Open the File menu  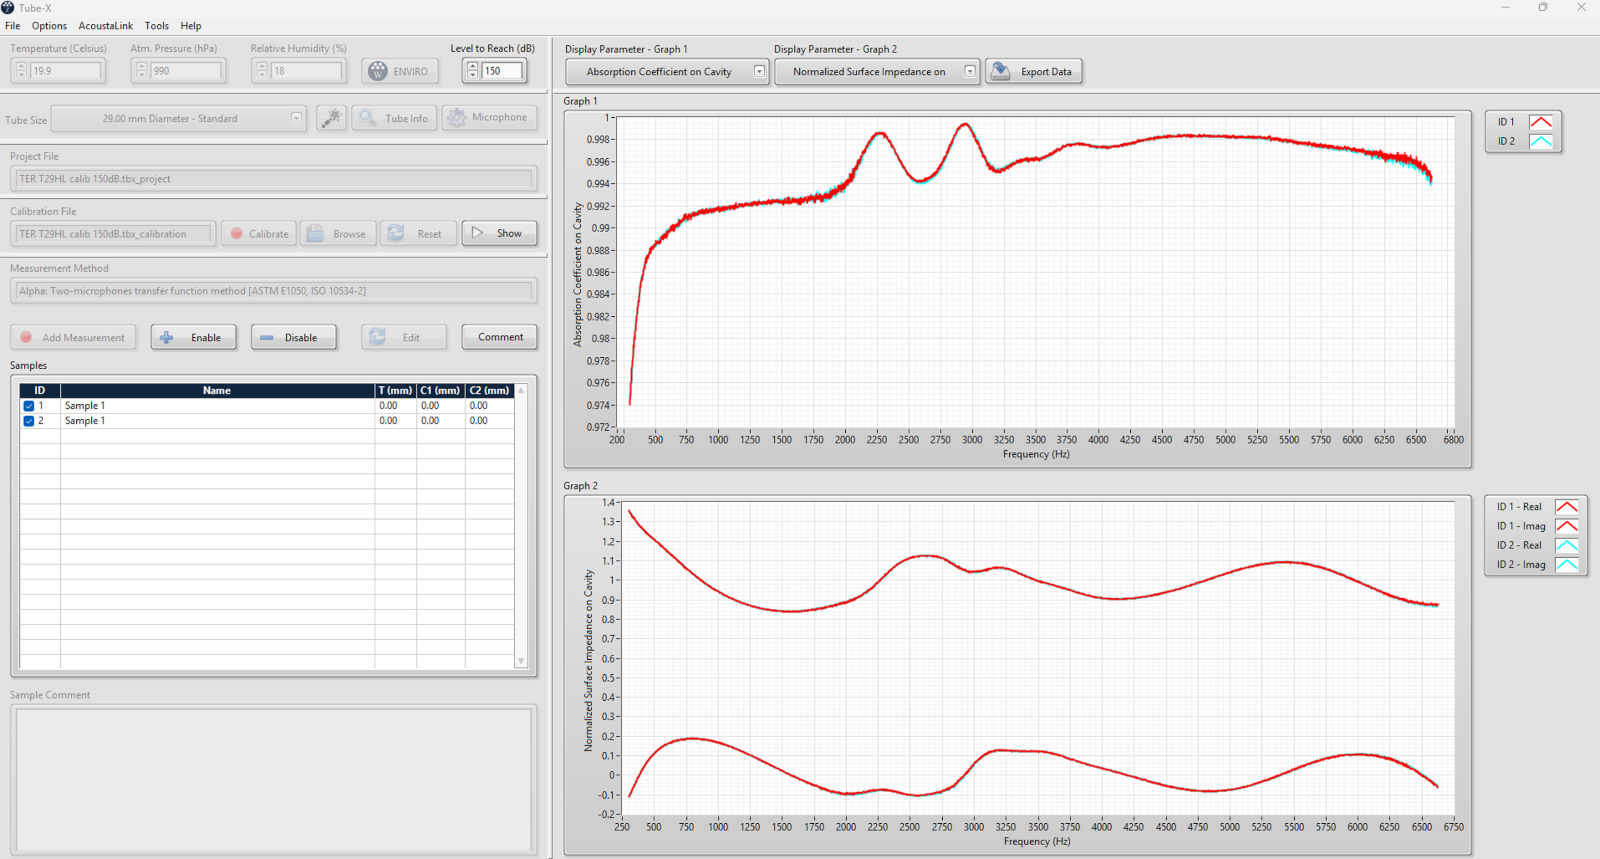12,26
